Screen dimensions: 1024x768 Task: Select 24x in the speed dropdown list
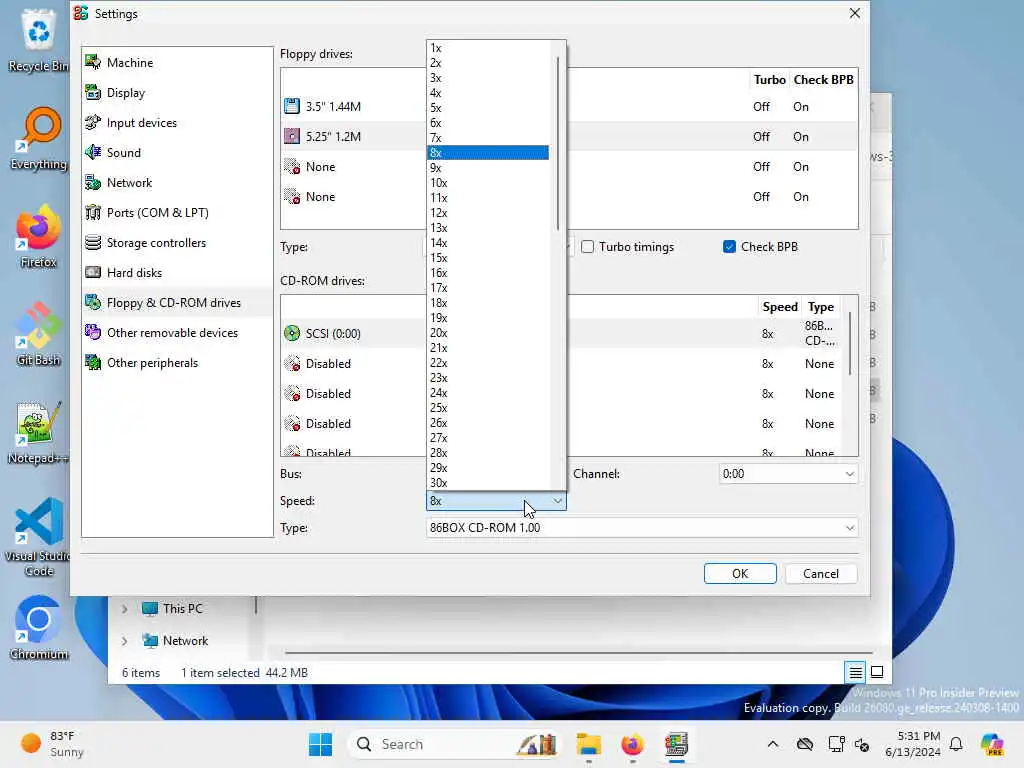[x=488, y=393]
